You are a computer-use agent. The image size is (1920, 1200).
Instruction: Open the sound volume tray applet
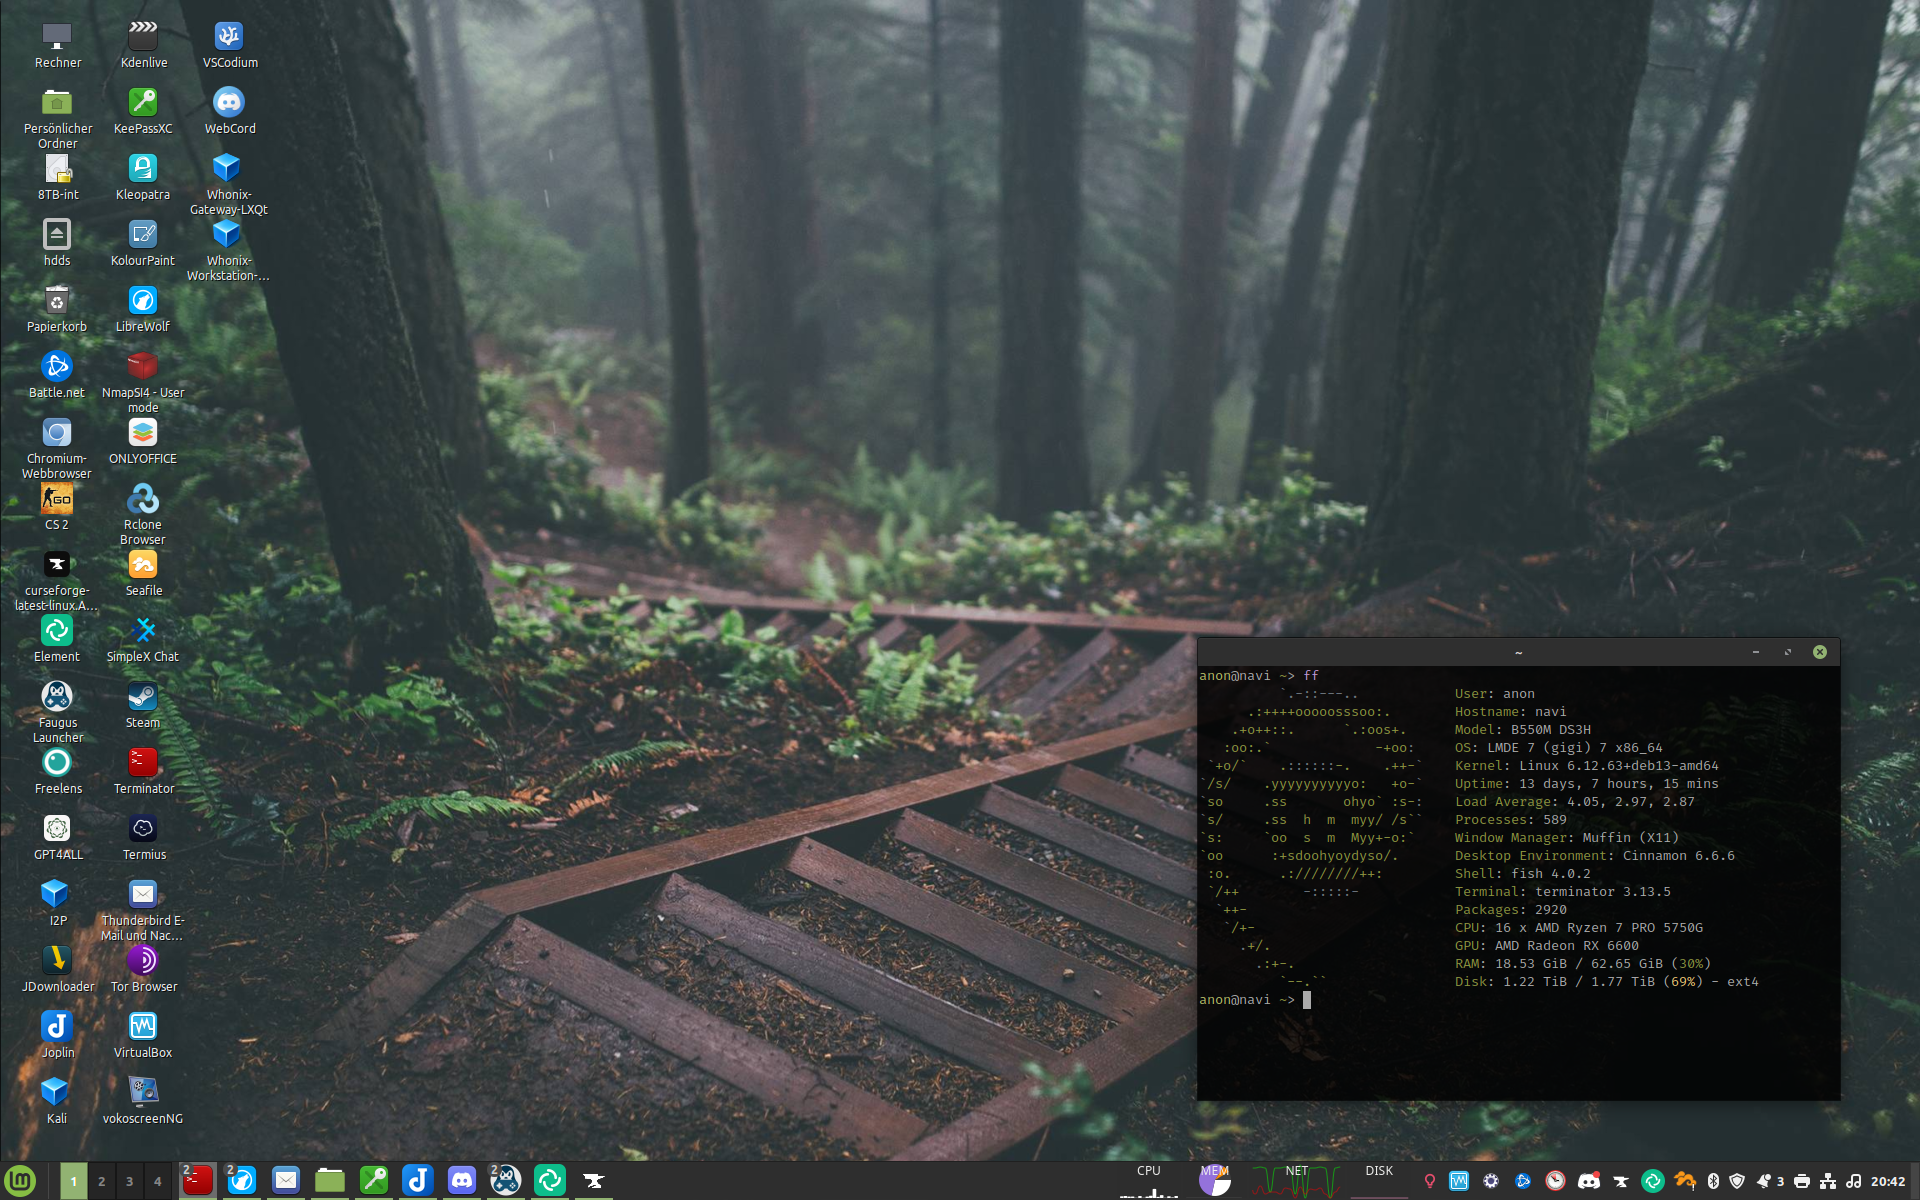pyautogui.click(x=1853, y=1181)
